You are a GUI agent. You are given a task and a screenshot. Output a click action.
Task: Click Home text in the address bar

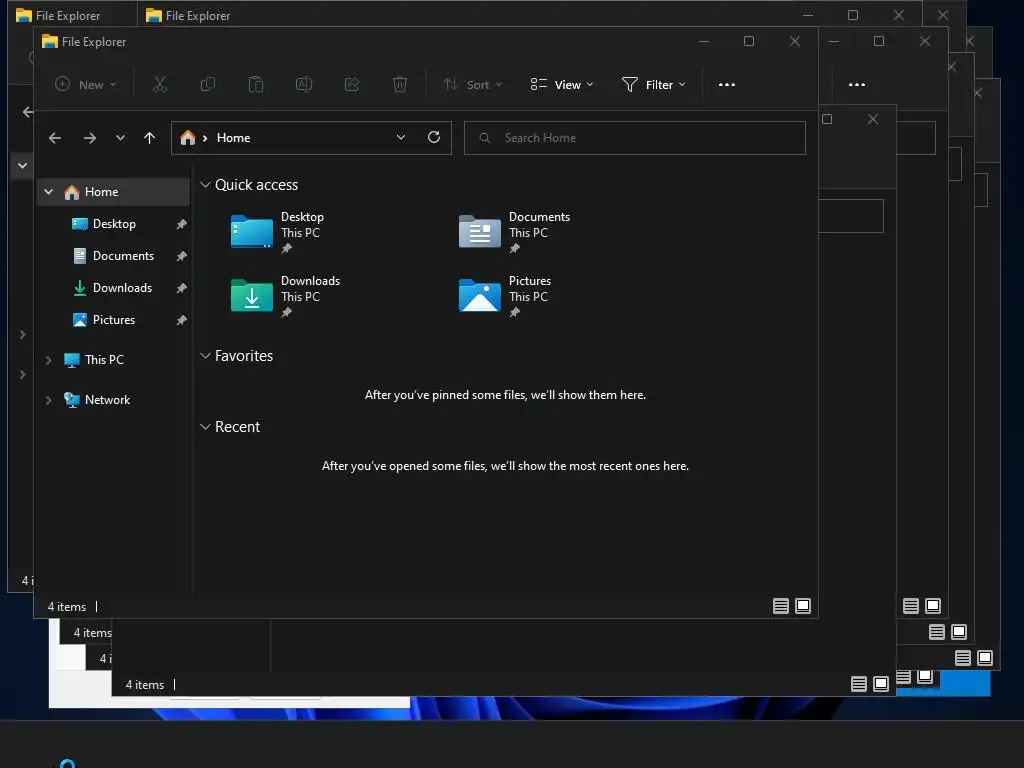[234, 138]
